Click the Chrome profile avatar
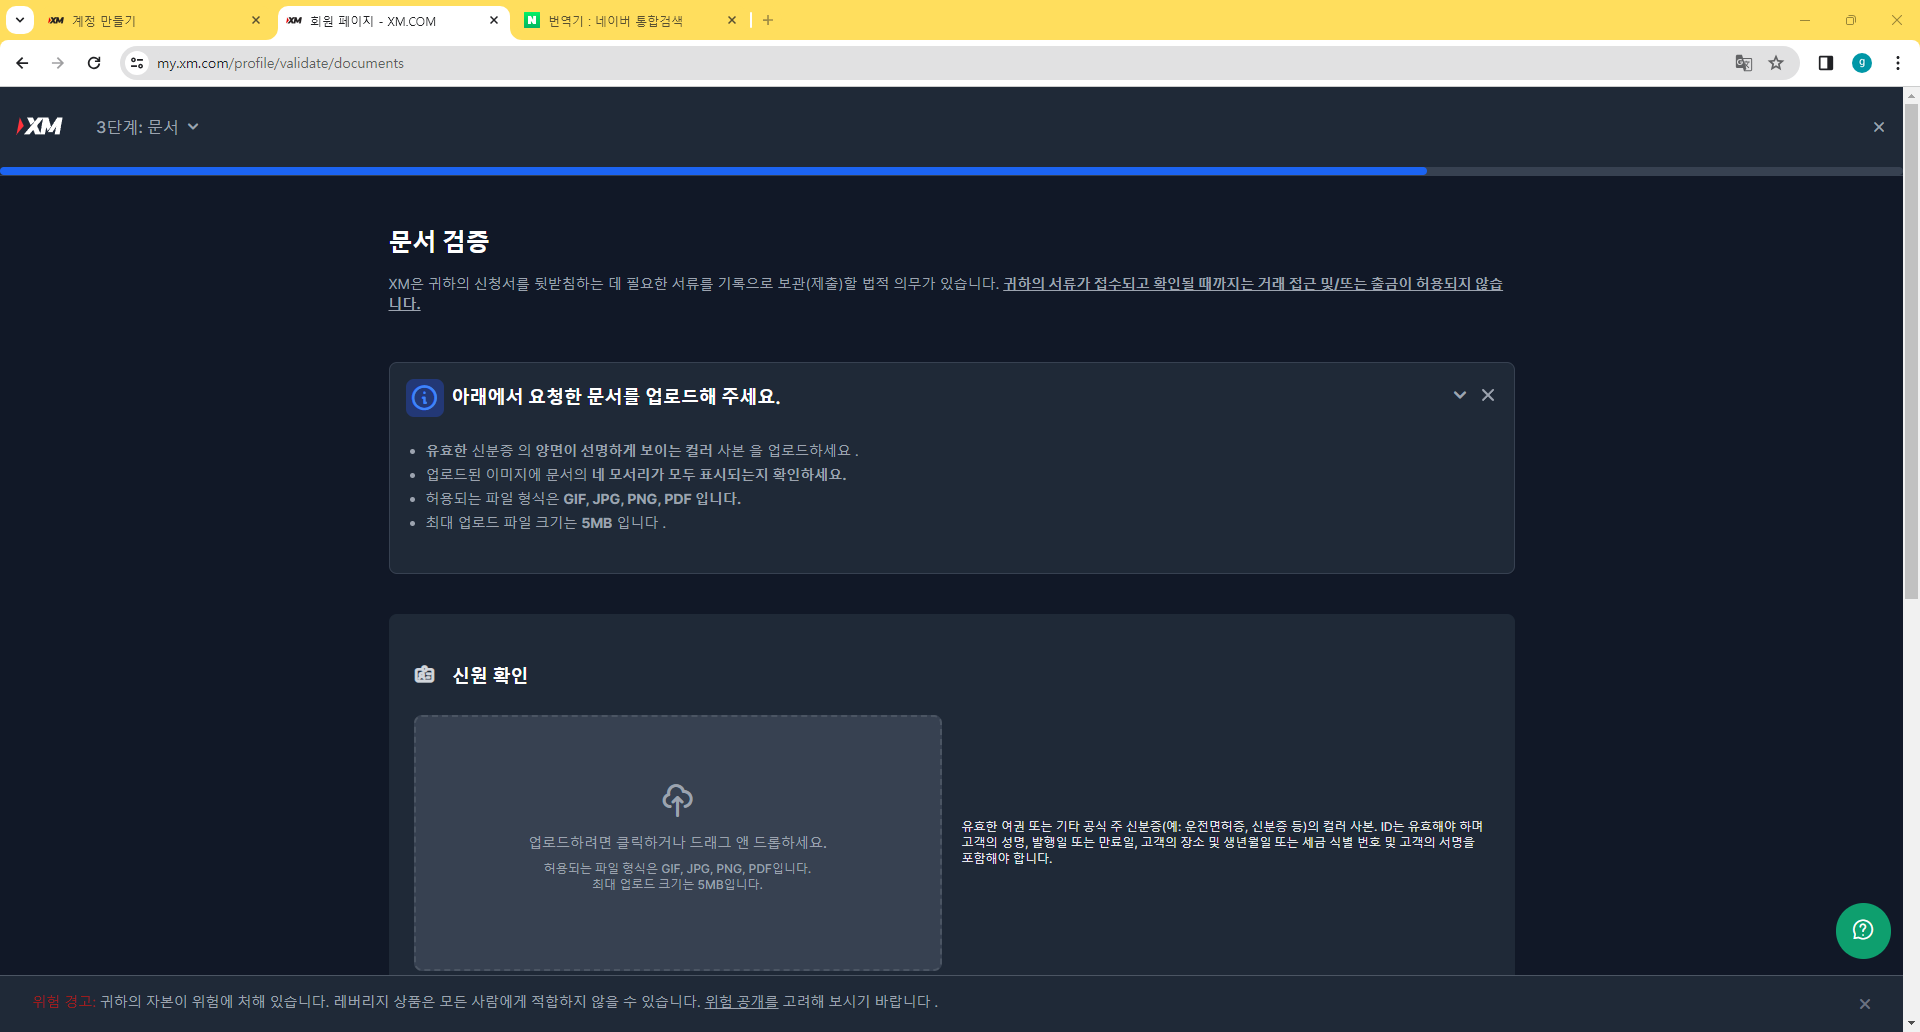This screenshot has width=1920, height=1032. [x=1861, y=62]
